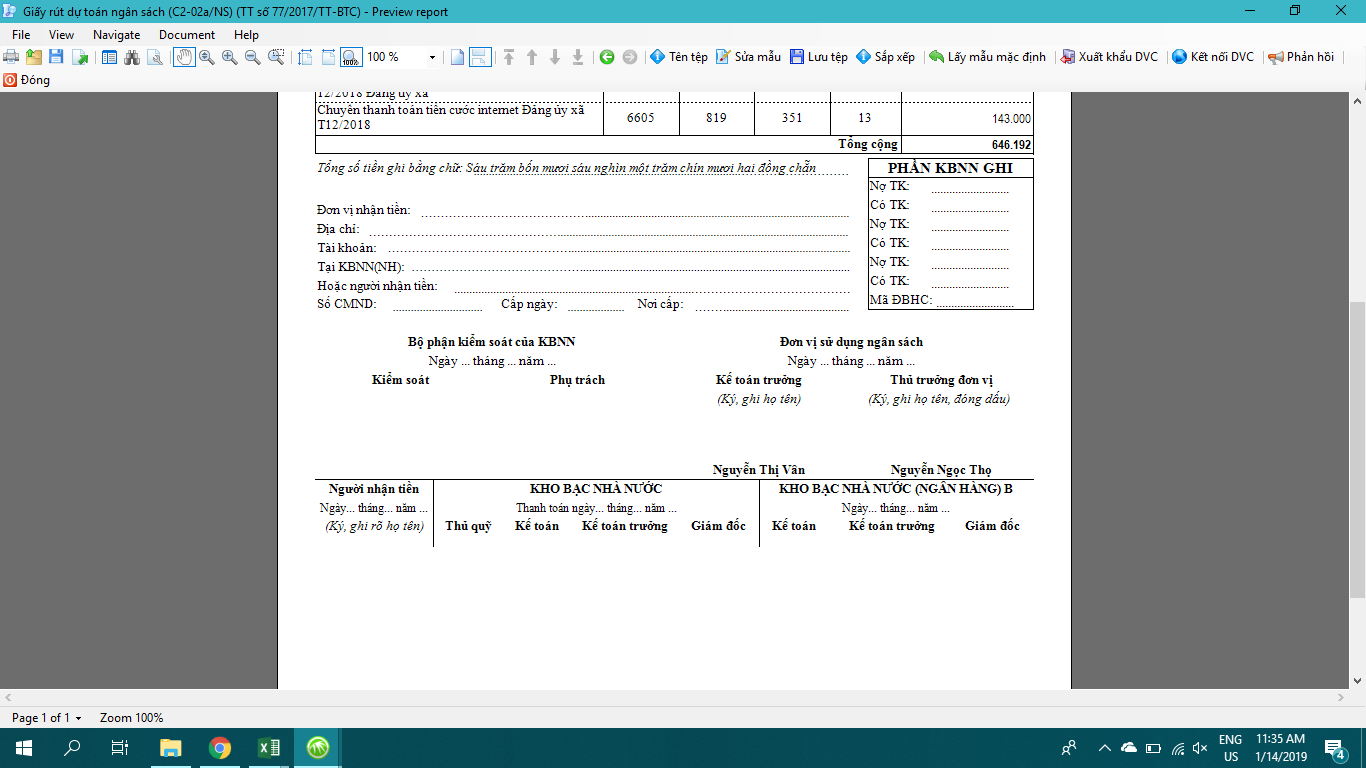Click the Export document icon
This screenshot has height=768, width=1366.
79,57
